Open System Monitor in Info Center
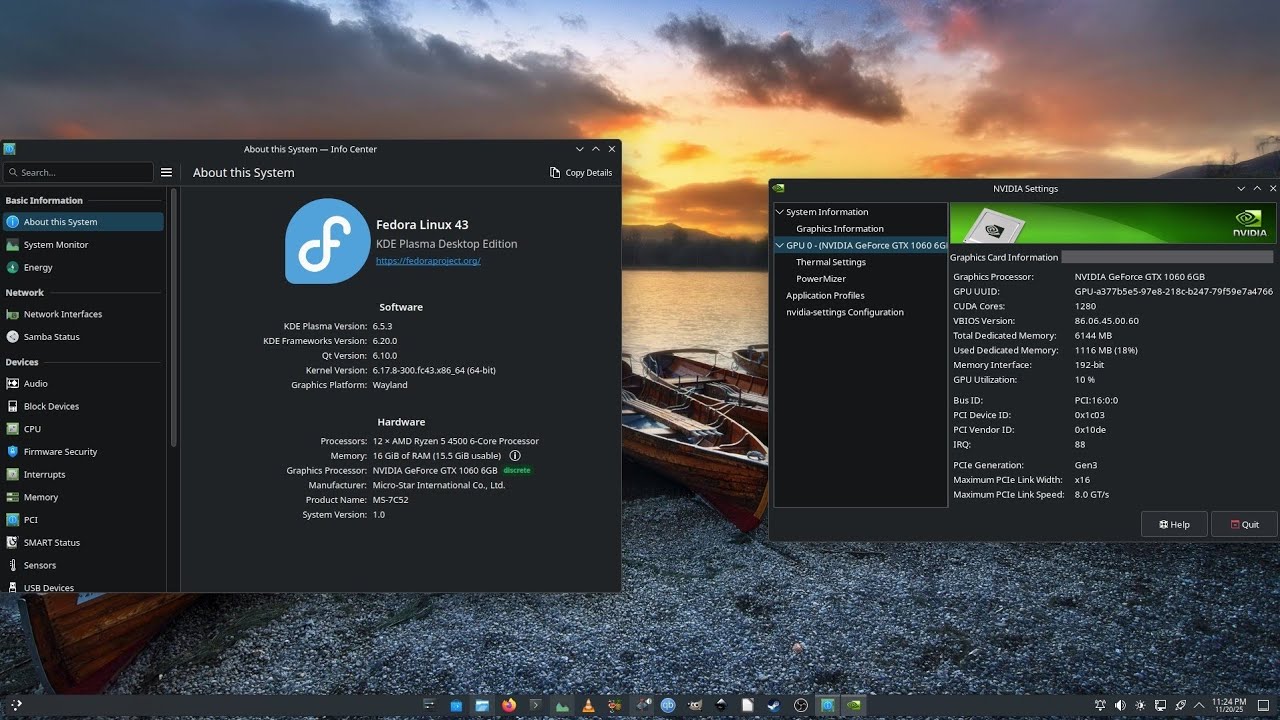The image size is (1280, 720). click(84, 245)
